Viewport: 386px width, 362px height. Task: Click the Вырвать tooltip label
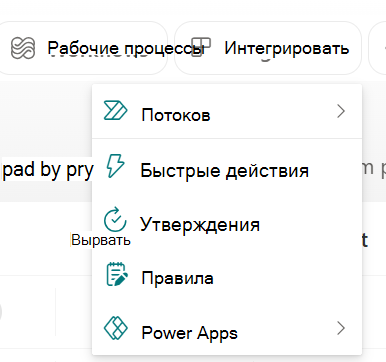point(100,240)
